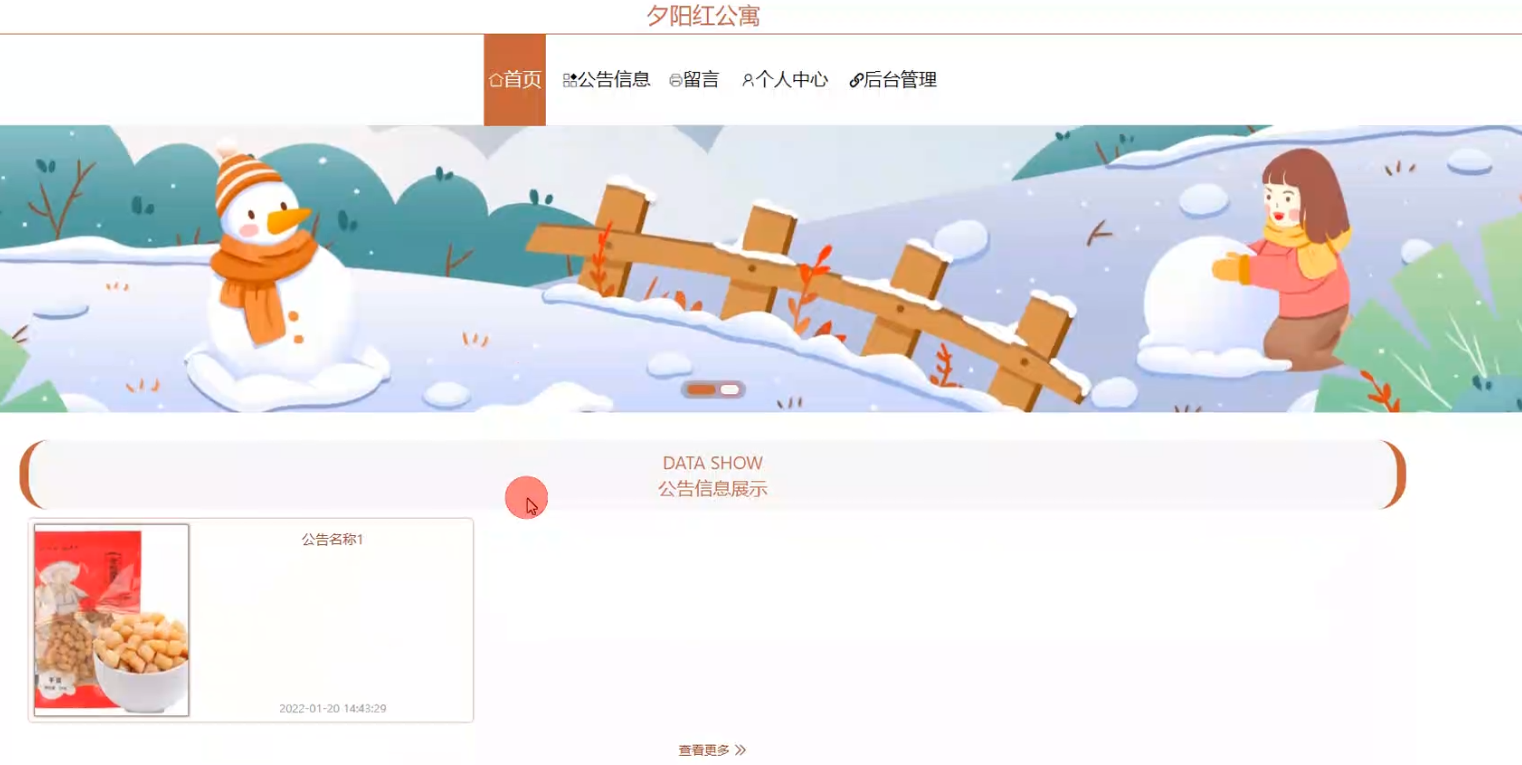1522x765 pixels.
Task: Open the 公告信息 menu item
Action: point(607,80)
